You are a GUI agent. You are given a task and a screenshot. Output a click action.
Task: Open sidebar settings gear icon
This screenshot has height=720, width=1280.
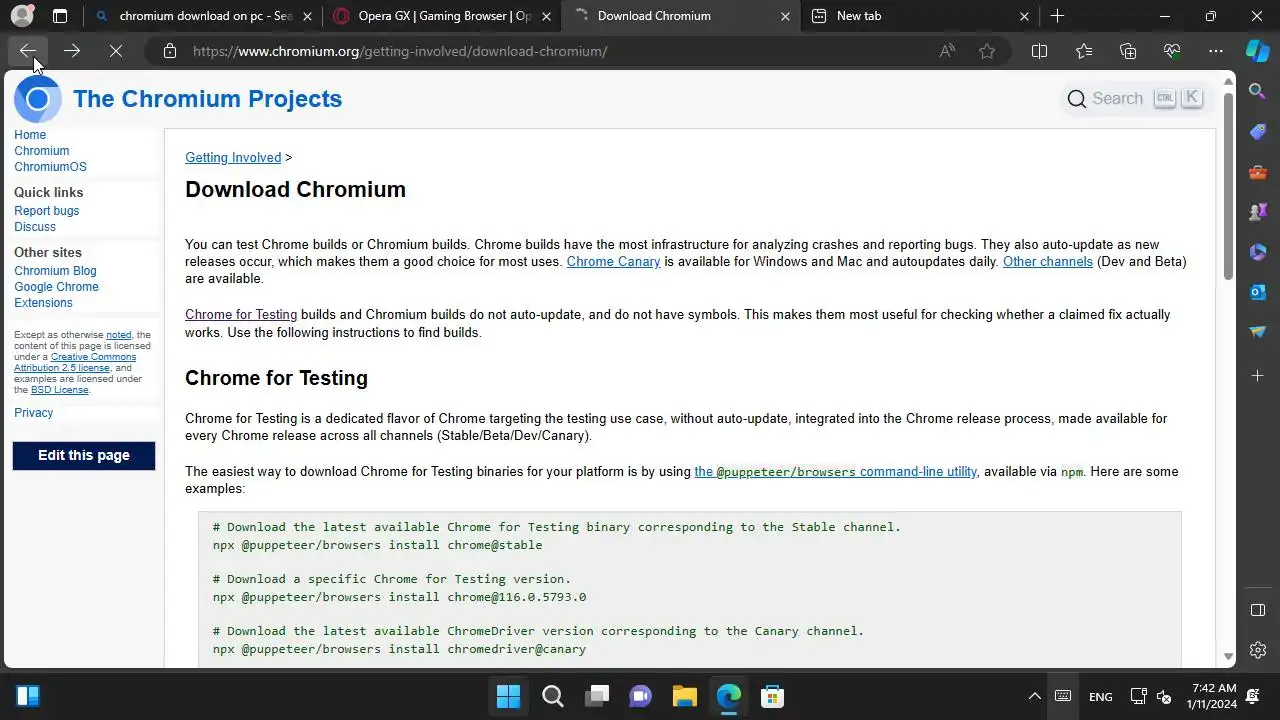tap(1258, 650)
